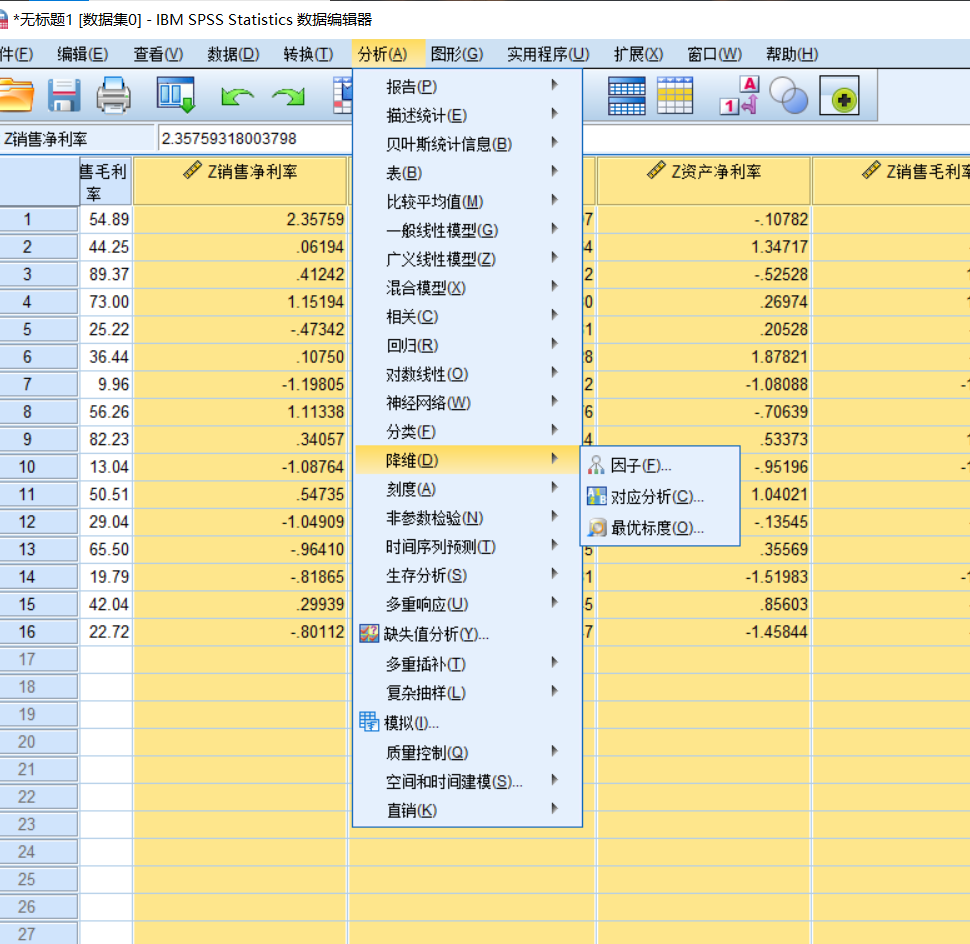Select 因子(F)... from dimension reduction submenu
Viewport: 970px width, 944px height.
point(659,465)
